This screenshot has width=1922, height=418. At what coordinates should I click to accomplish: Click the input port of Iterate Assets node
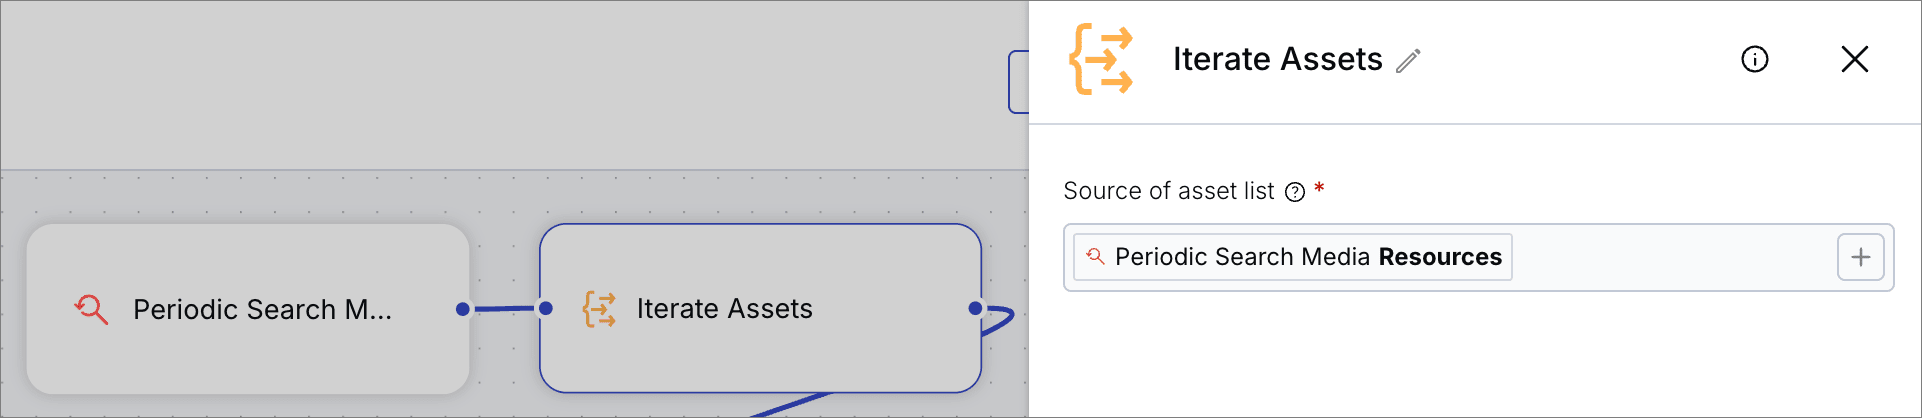pos(546,308)
